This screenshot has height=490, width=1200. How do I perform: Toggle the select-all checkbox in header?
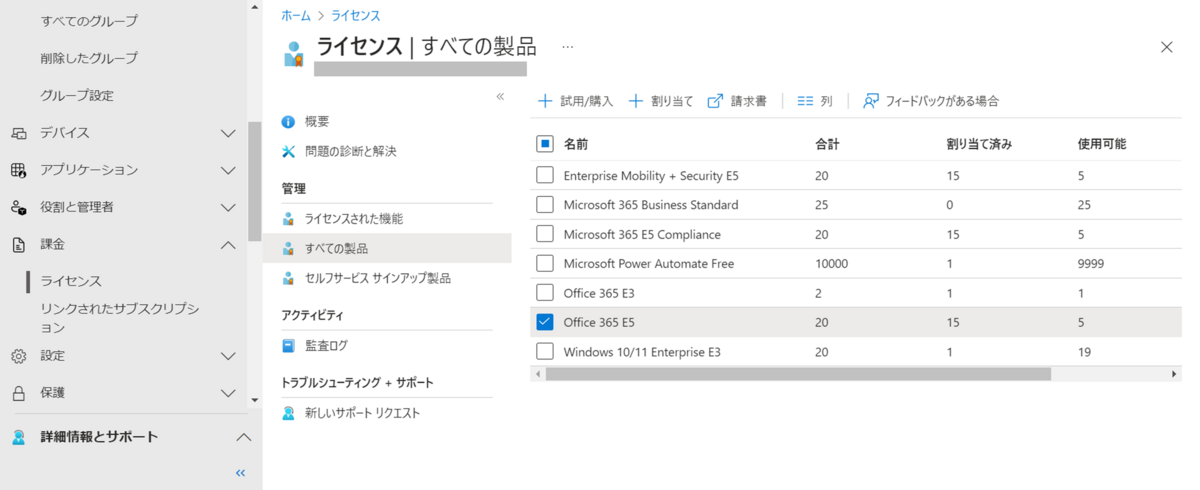545,144
